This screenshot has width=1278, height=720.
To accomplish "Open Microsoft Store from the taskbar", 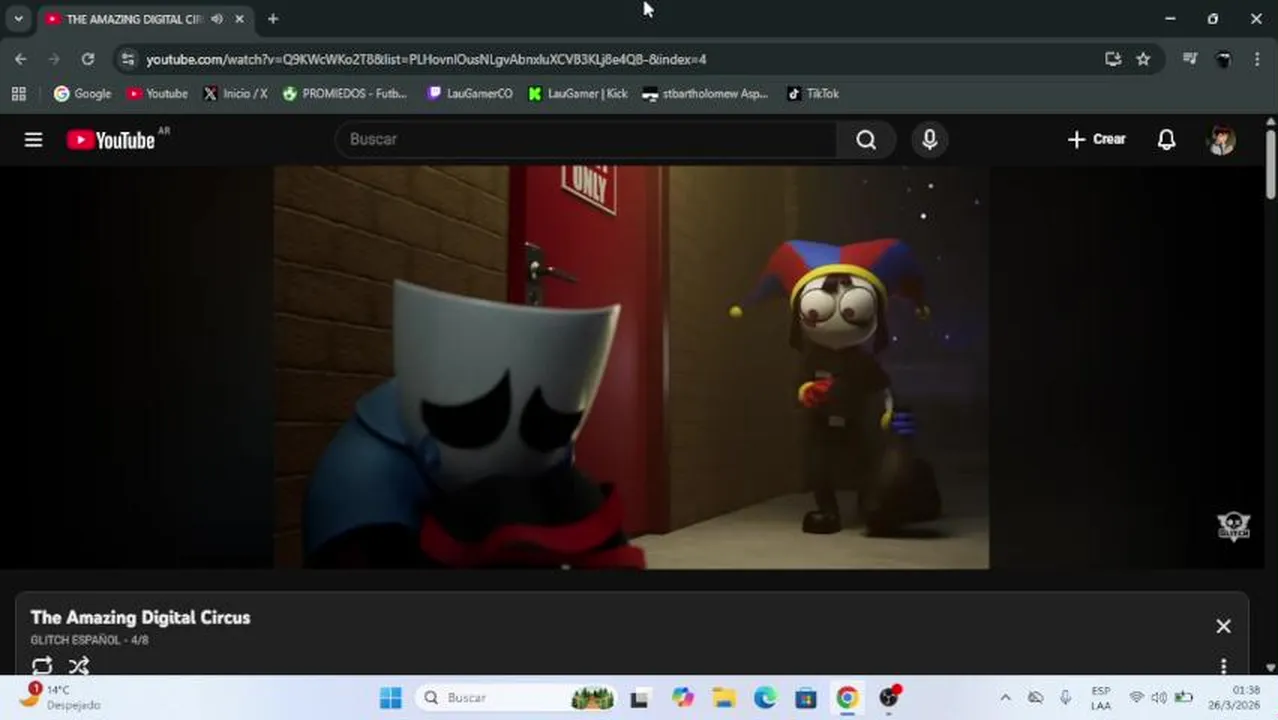I will [x=806, y=697].
